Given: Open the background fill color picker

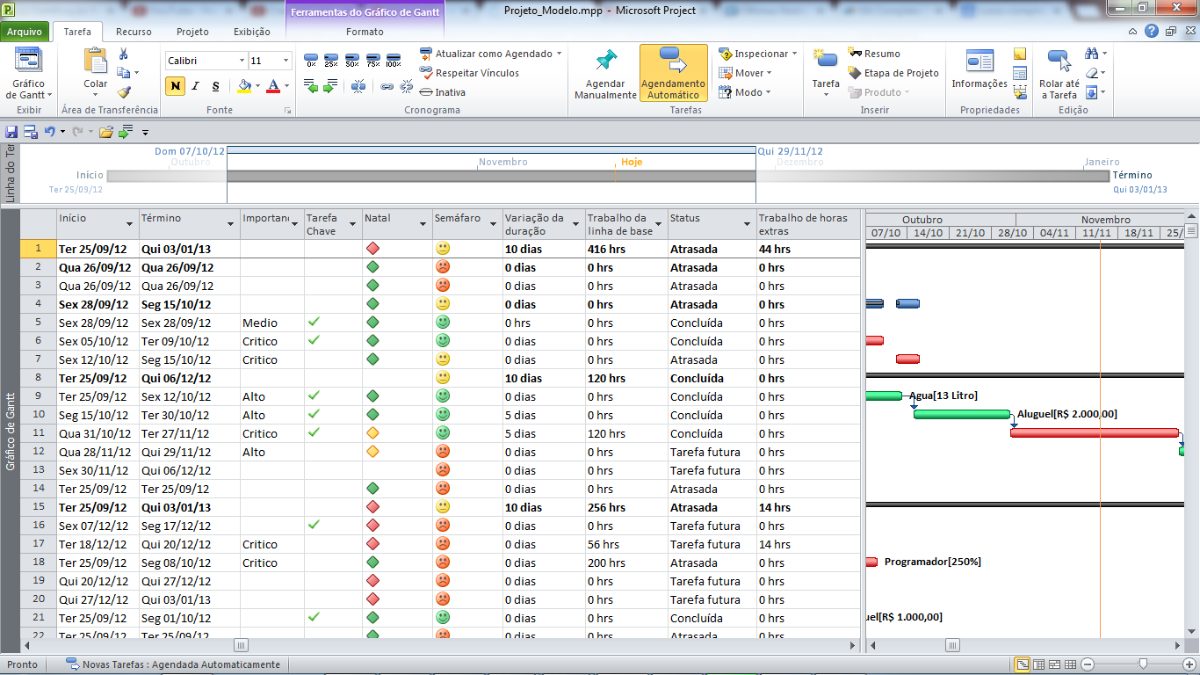Looking at the screenshot, I should pos(246,86).
